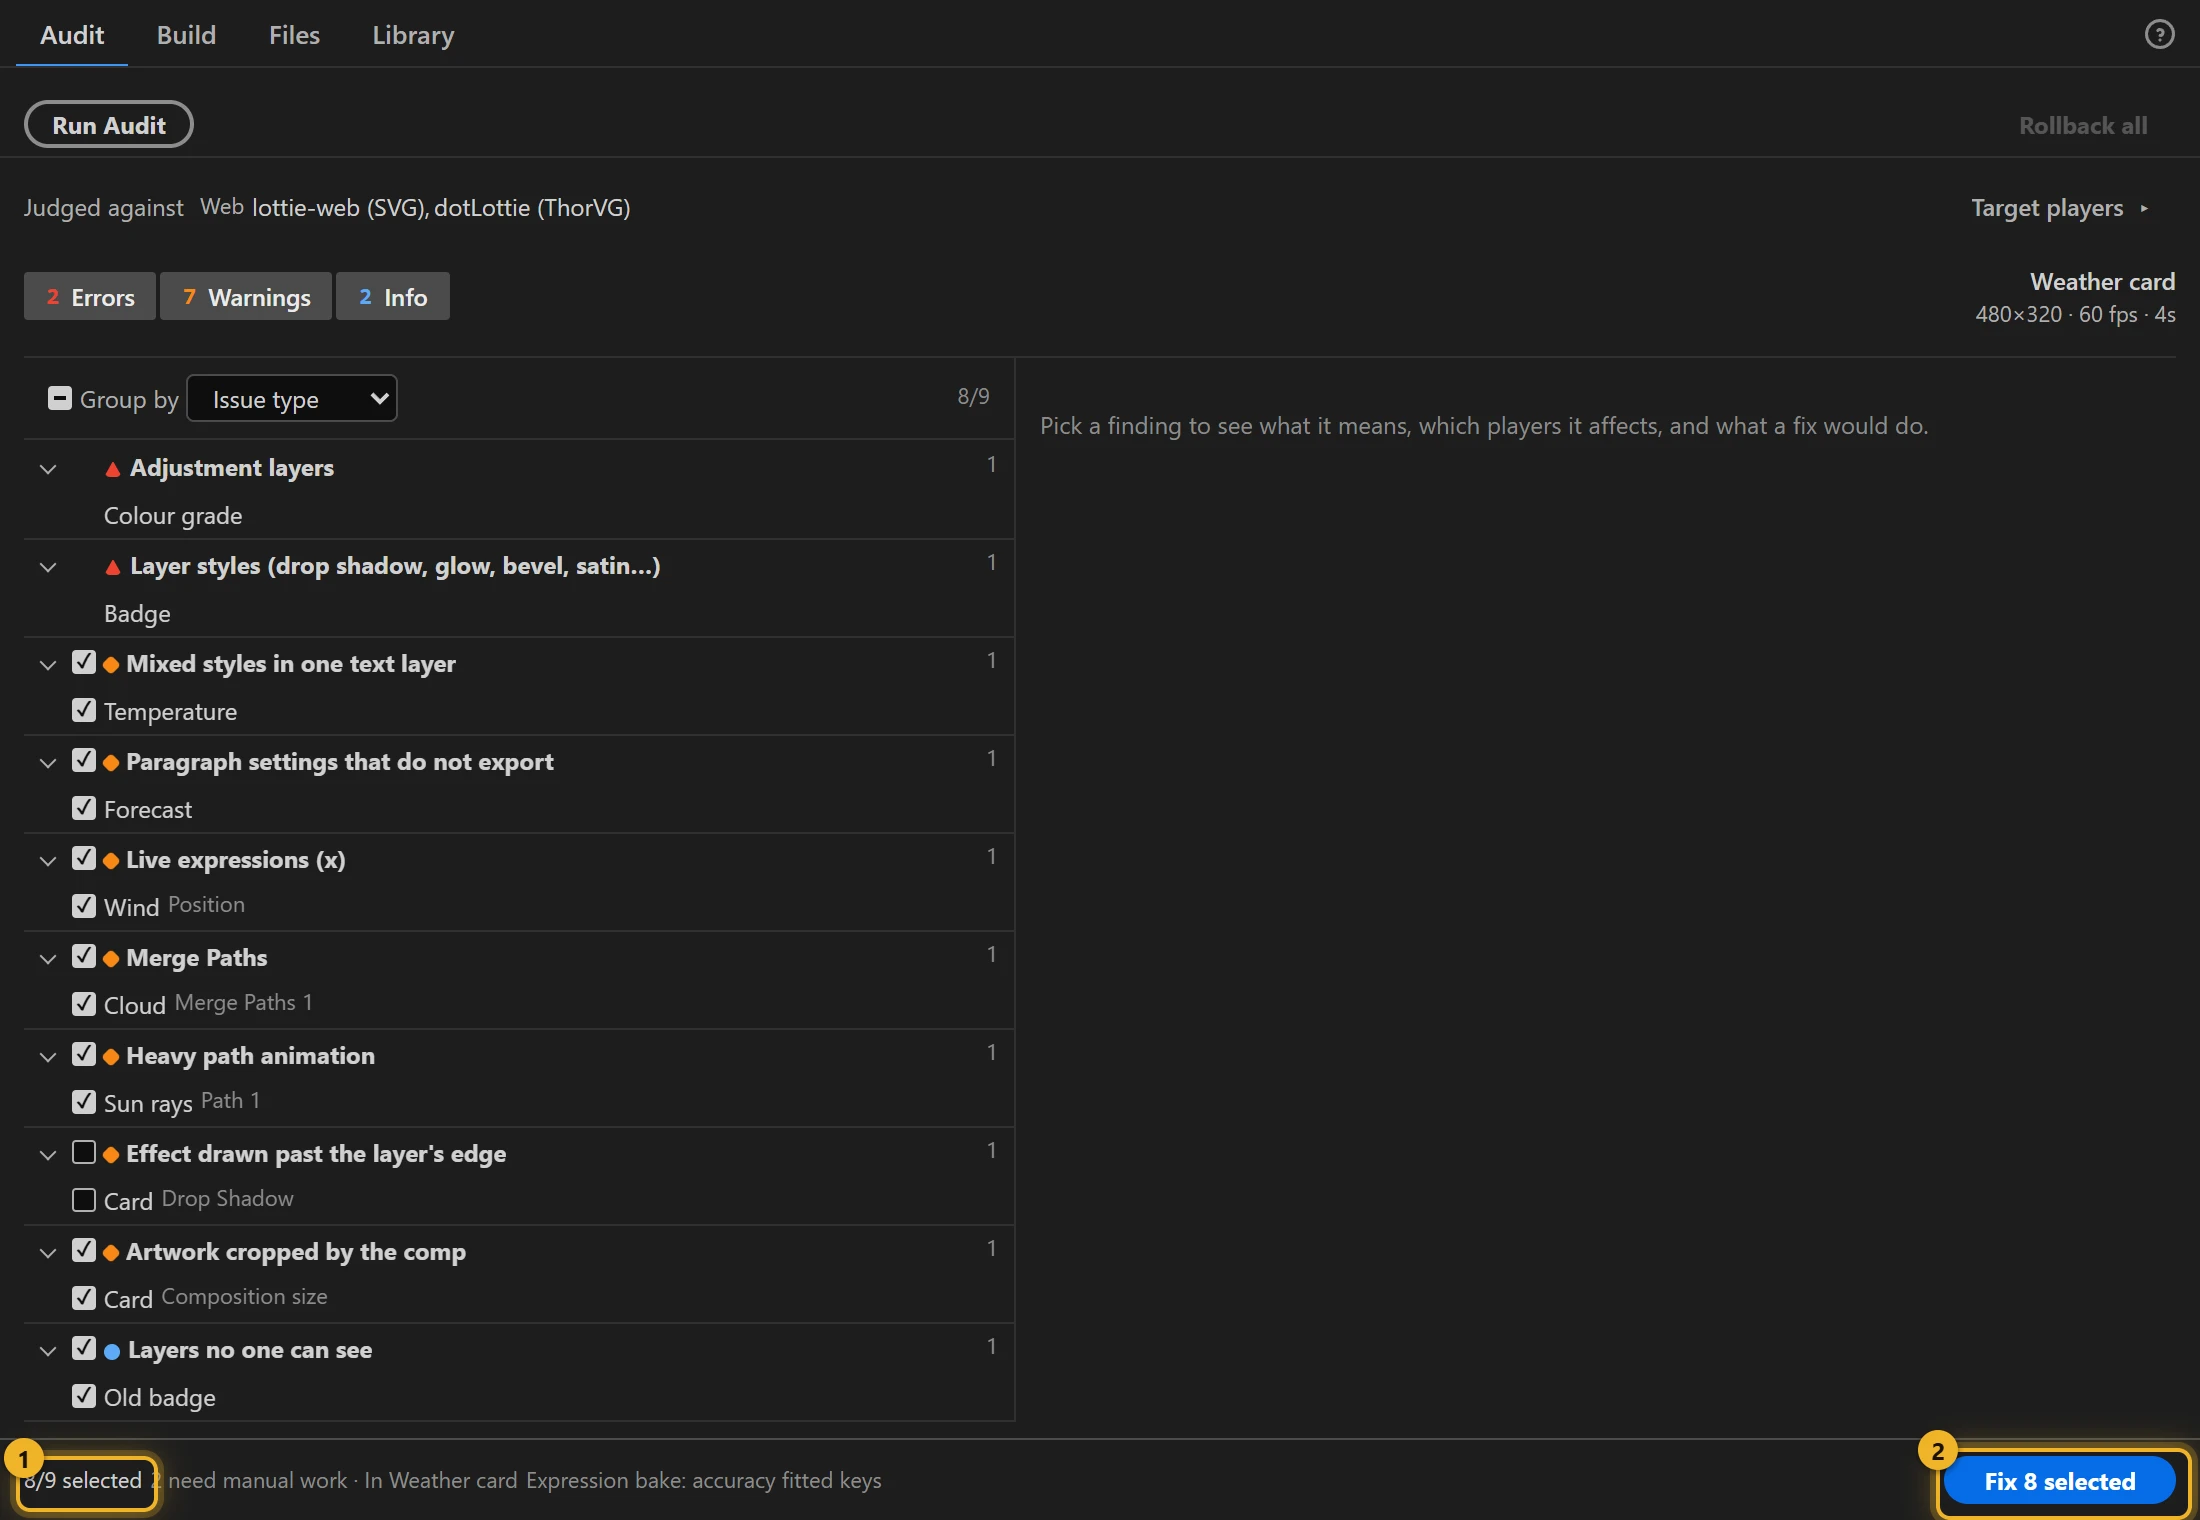Screen dimensions: 2200x1520
Task: Open the Library tab
Action: pyautogui.click(x=413, y=35)
